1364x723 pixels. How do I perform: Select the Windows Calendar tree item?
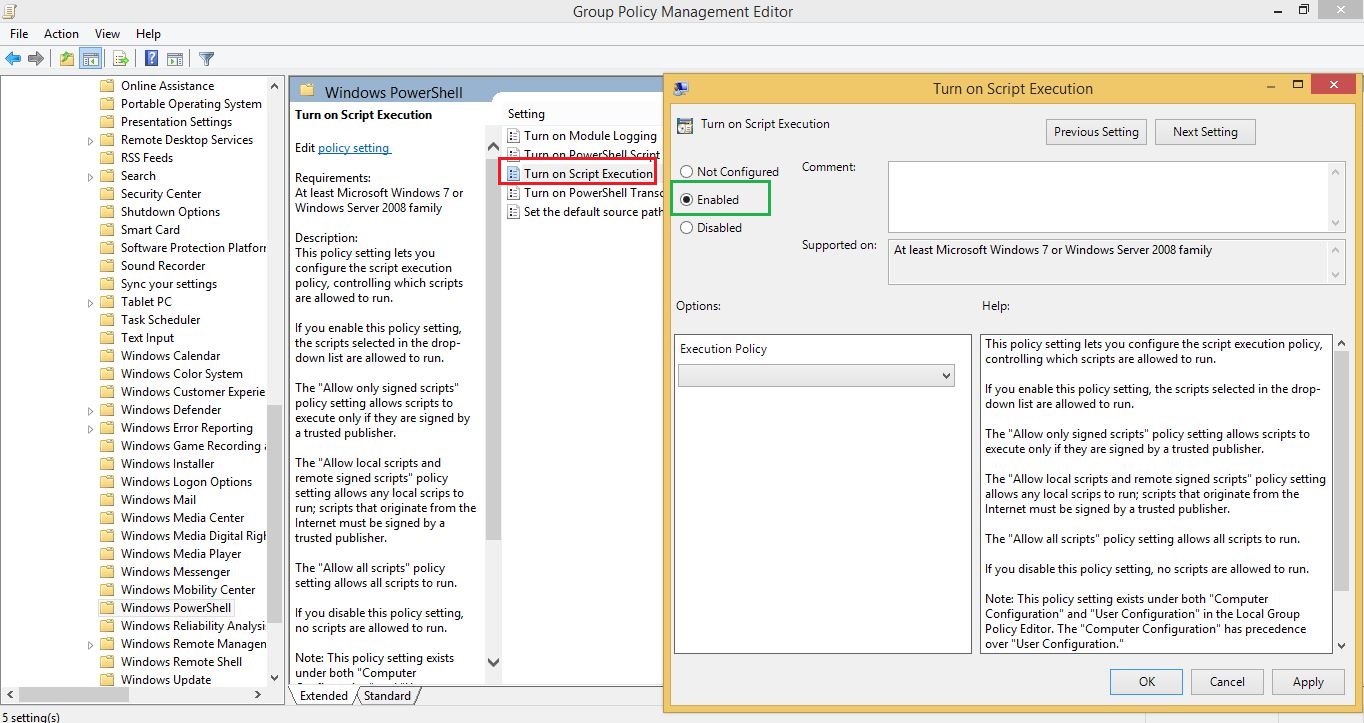[x=171, y=356]
